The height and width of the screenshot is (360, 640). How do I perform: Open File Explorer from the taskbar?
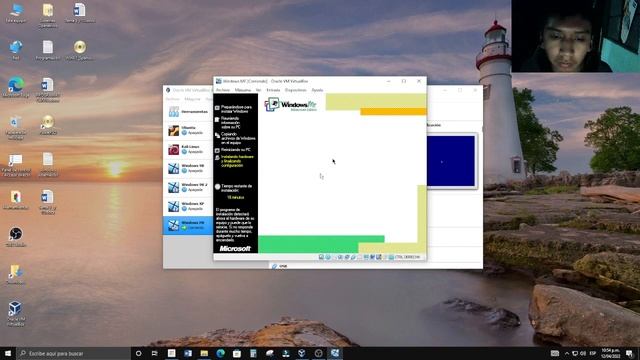click(204, 353)
